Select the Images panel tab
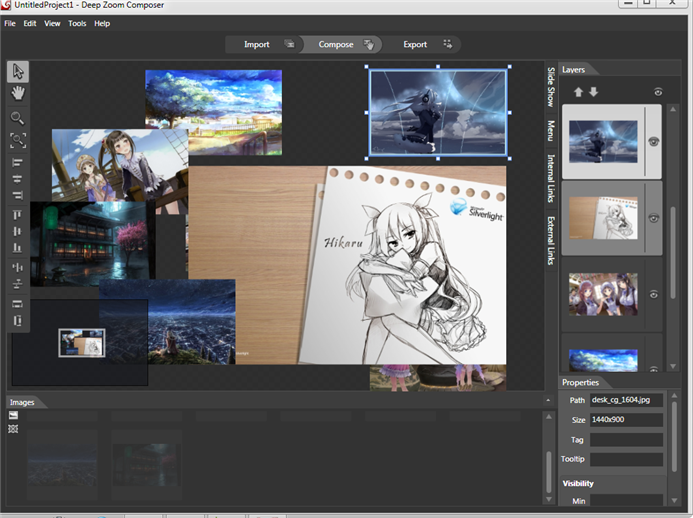Viewport: 693px width, 518px height. pos(22,402)
